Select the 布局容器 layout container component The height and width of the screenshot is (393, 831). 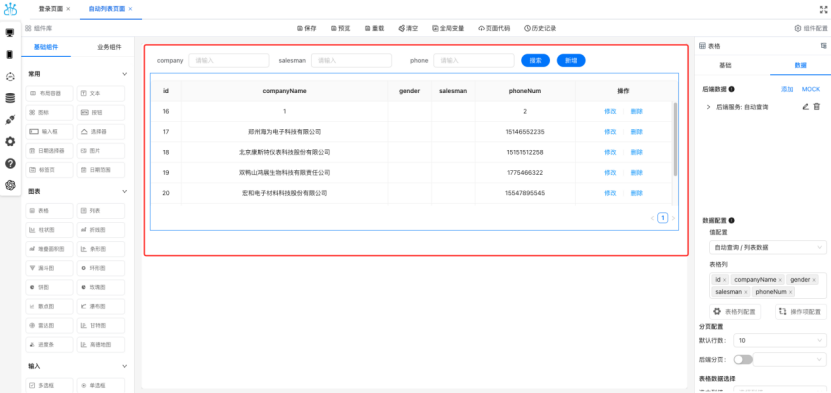tap(49, 93)
